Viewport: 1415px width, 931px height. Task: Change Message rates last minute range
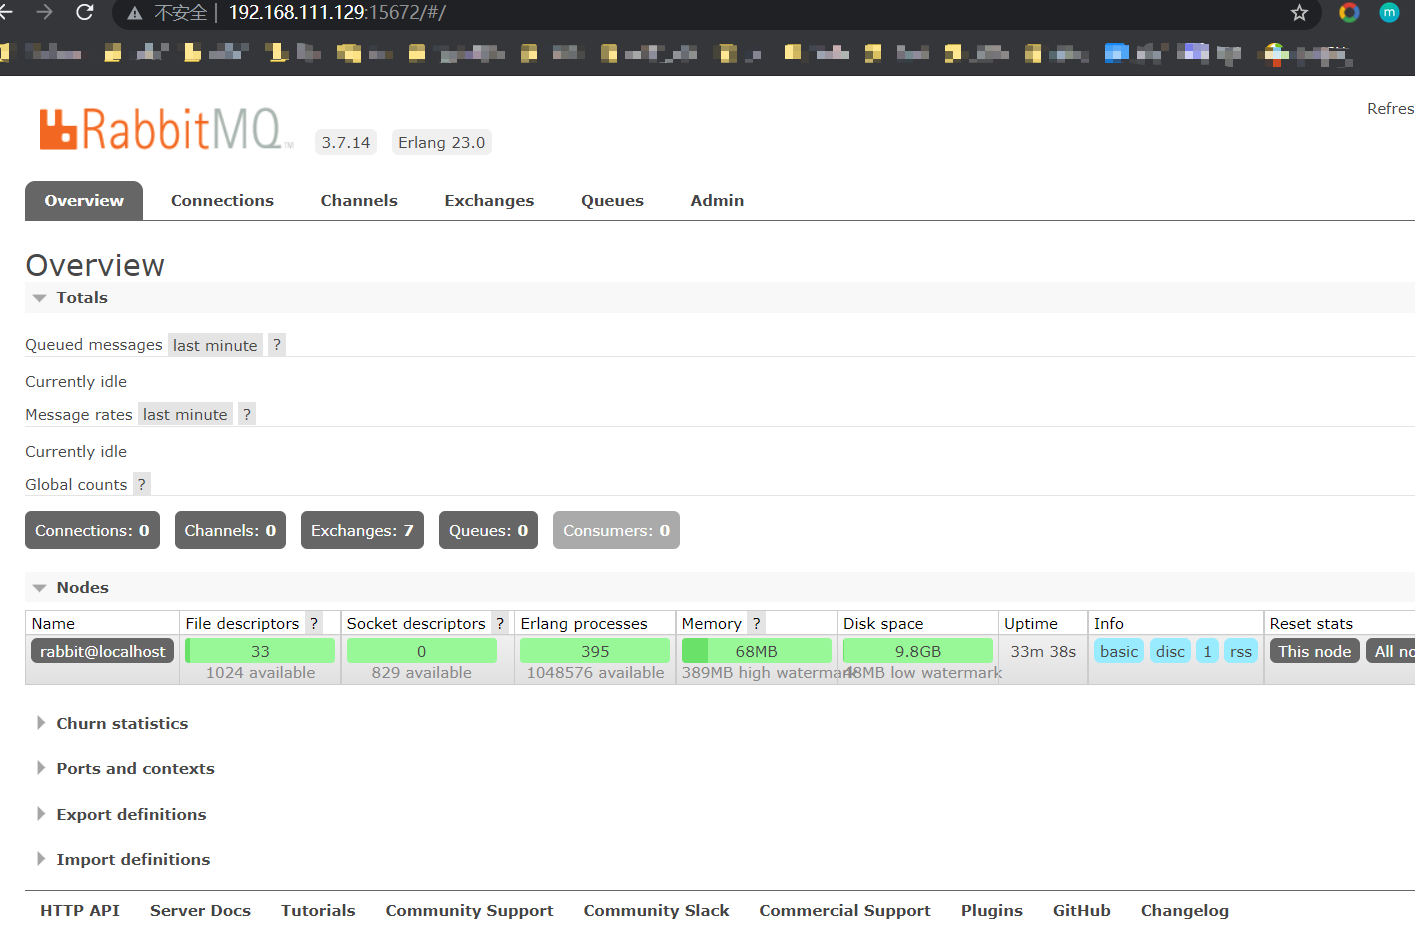coord(185,414)
